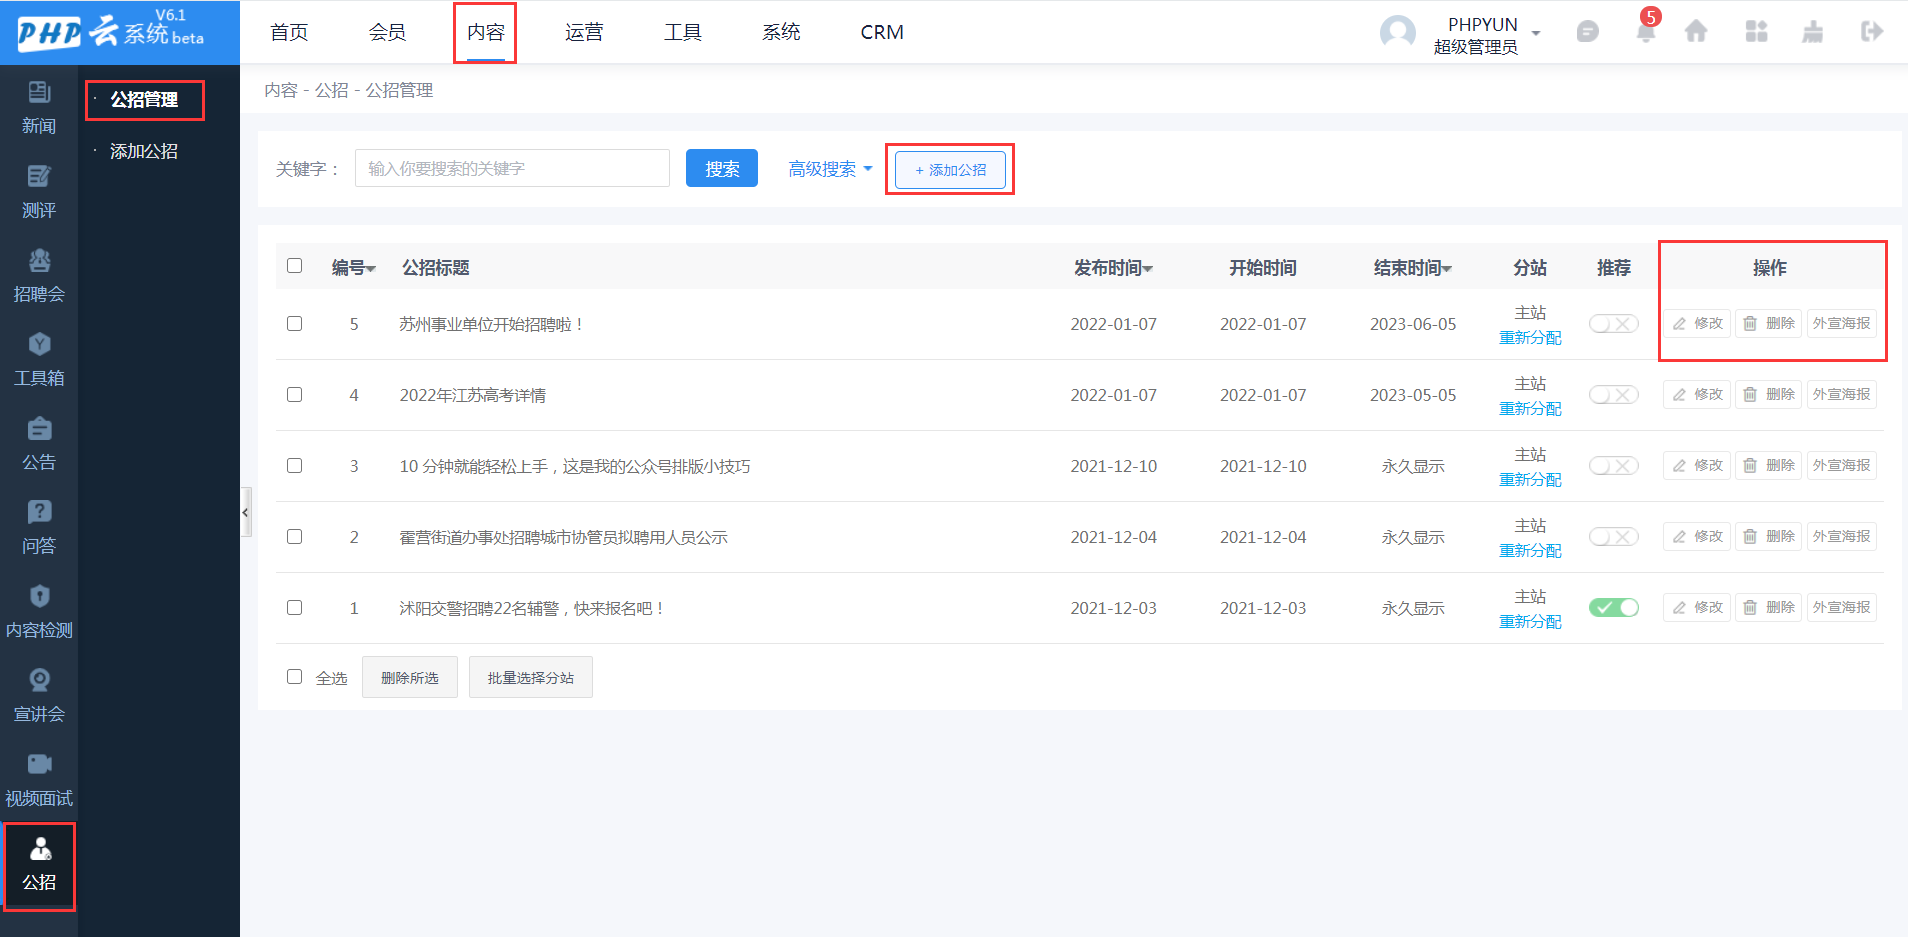Click the blue 搜索 button
This screenshot has height=937, width=1908.
tap(722, 168)
